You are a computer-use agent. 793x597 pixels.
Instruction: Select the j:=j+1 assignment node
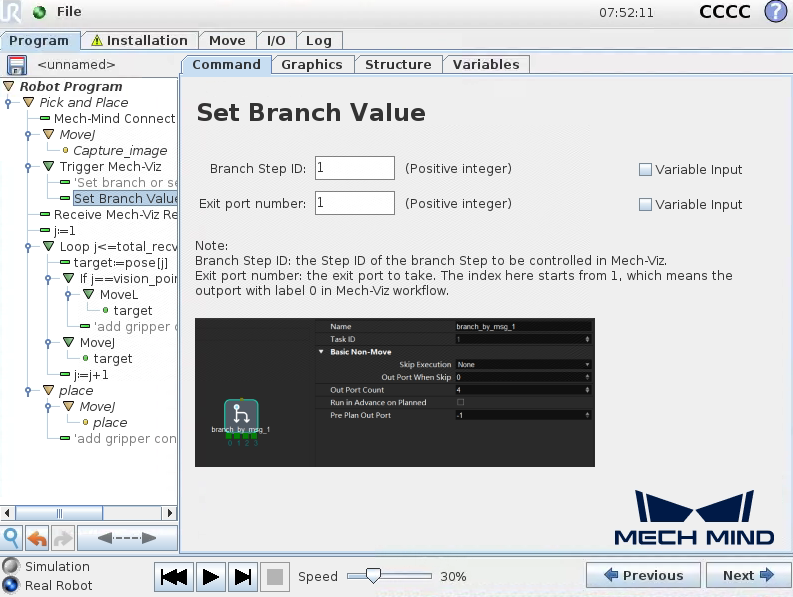point(91,374)
